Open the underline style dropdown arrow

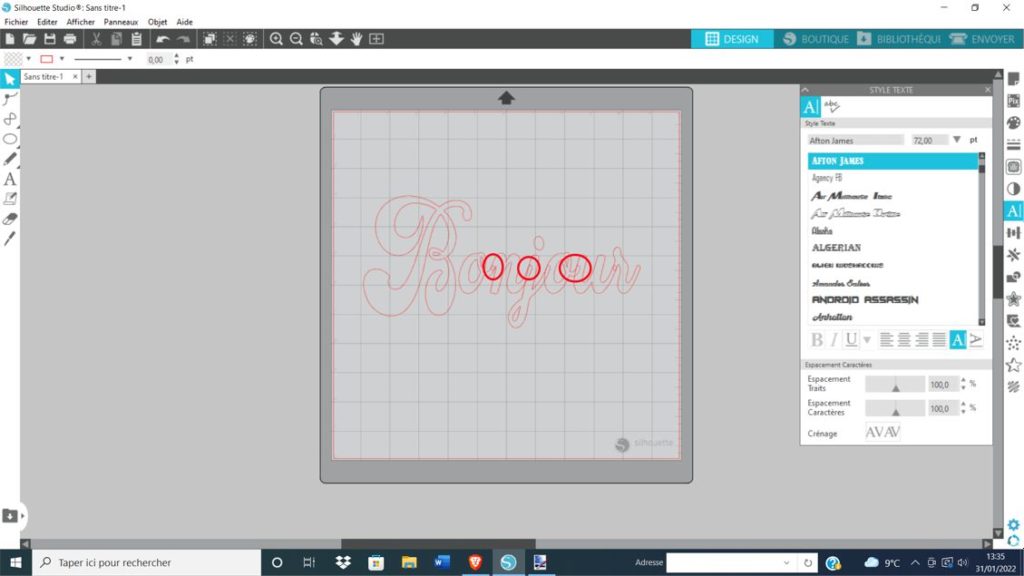pos(867,340)
